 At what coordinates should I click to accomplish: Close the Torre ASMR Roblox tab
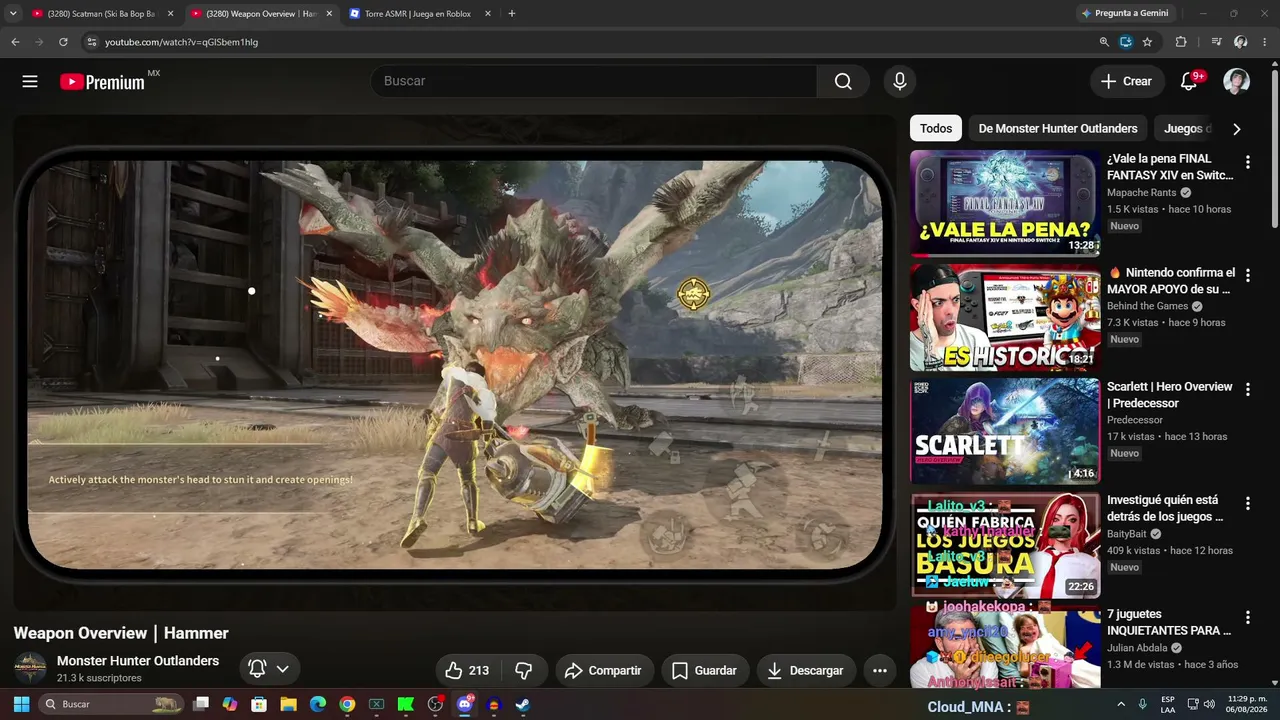click(x=487, y=14)
